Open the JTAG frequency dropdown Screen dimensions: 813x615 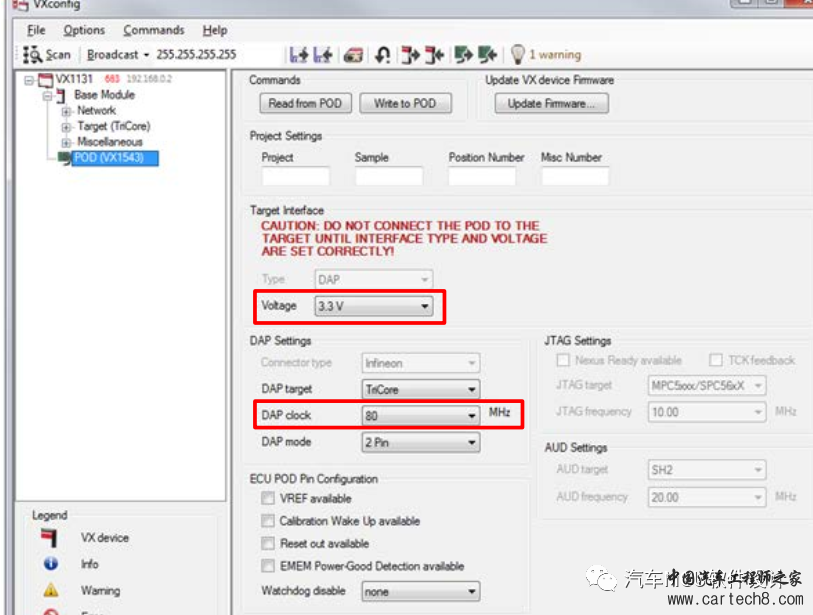click(707, 412)
